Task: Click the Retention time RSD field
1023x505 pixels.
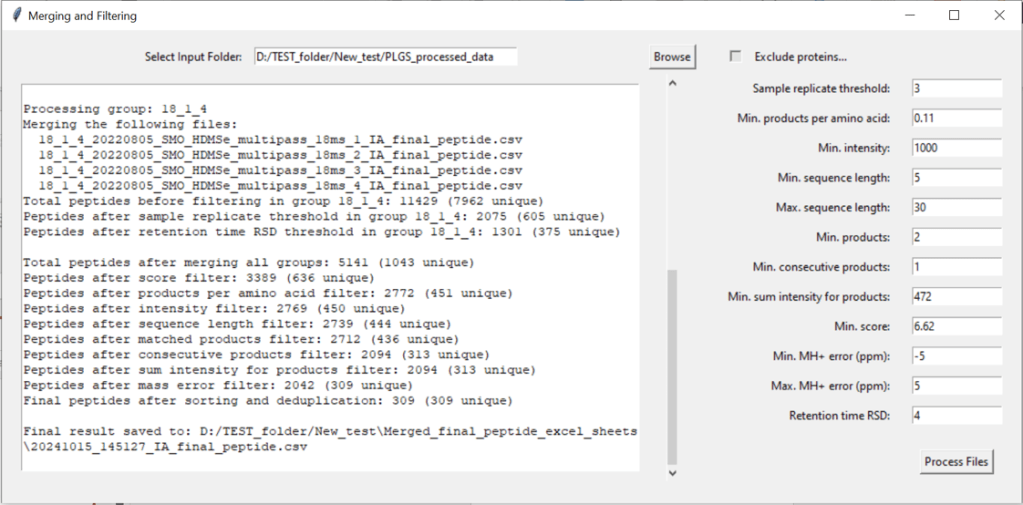Action: [x=955, y=415]
